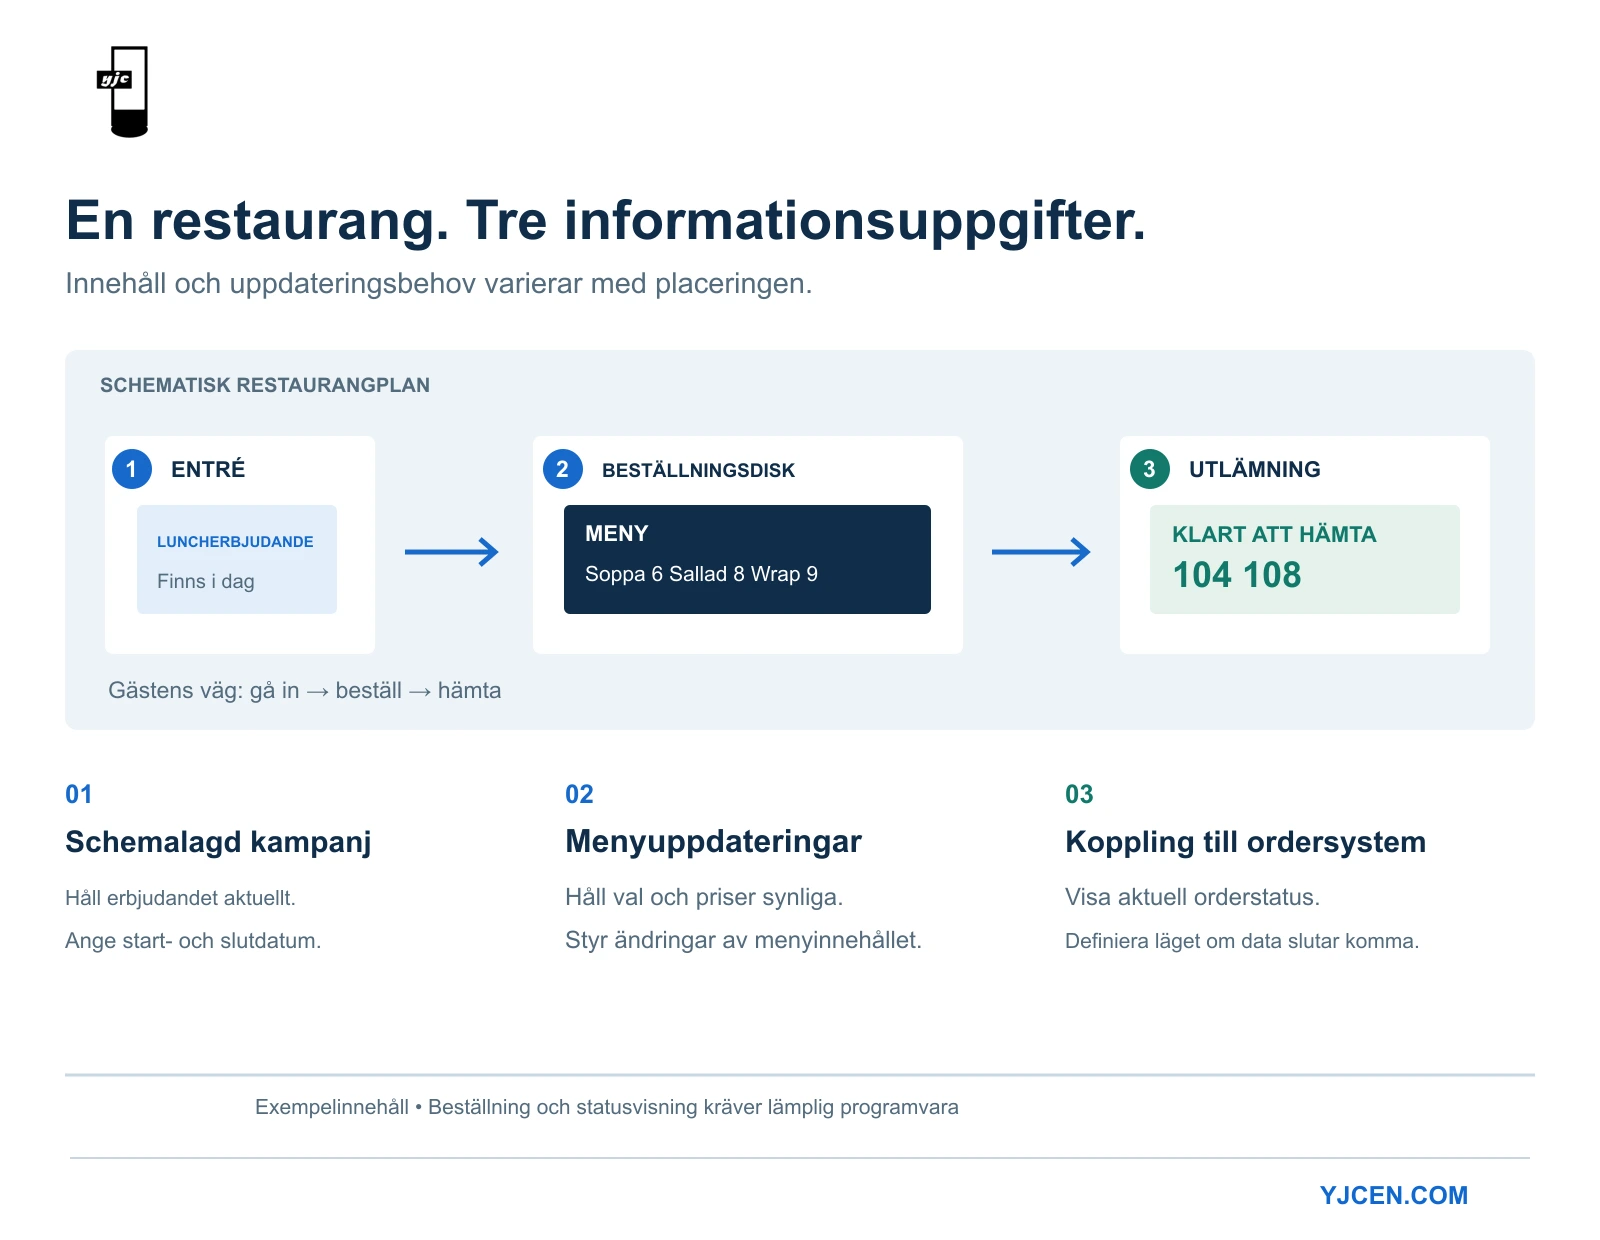Image resolution: width=1600 pixels, height=1240 pixels.
Task: Click 'Styr ändringar av menyinnehållet.'
Action: [x=743, y=940]
